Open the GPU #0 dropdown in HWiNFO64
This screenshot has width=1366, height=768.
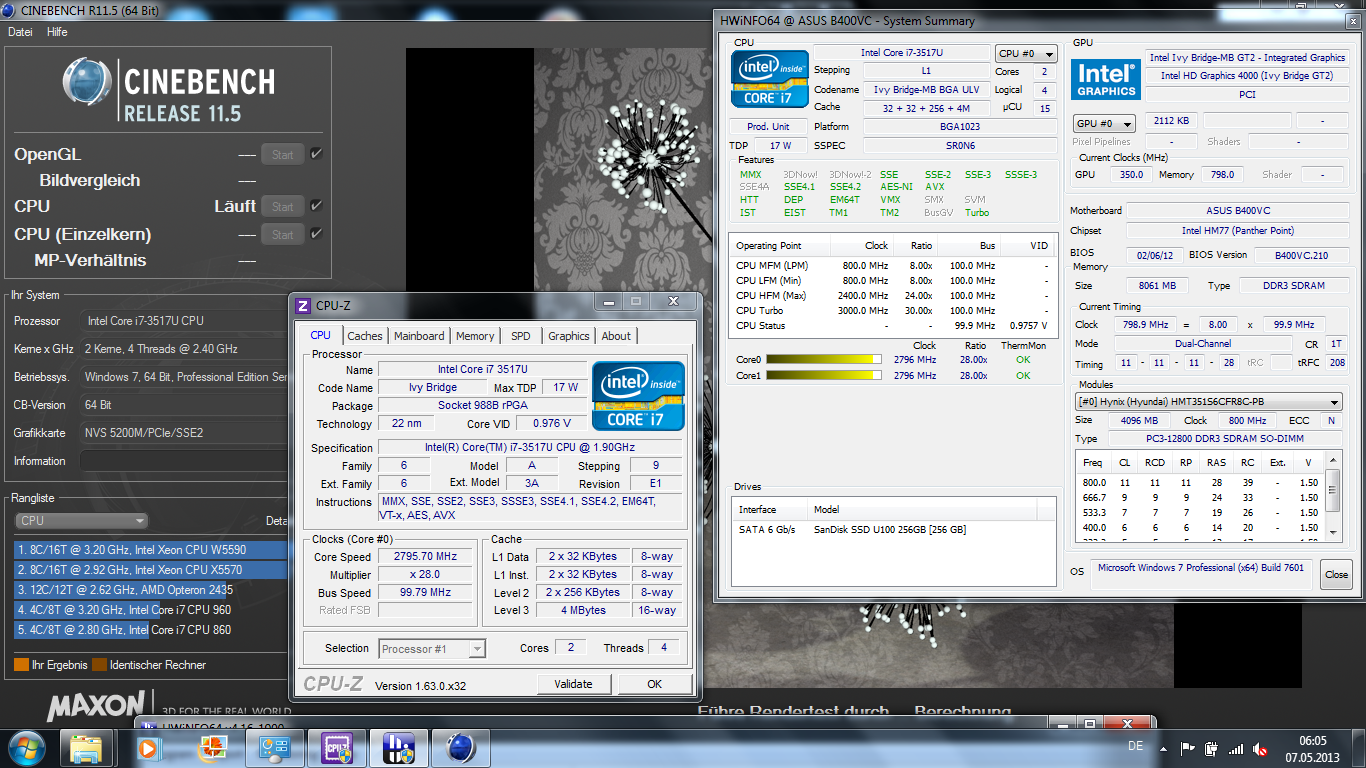1104,124
